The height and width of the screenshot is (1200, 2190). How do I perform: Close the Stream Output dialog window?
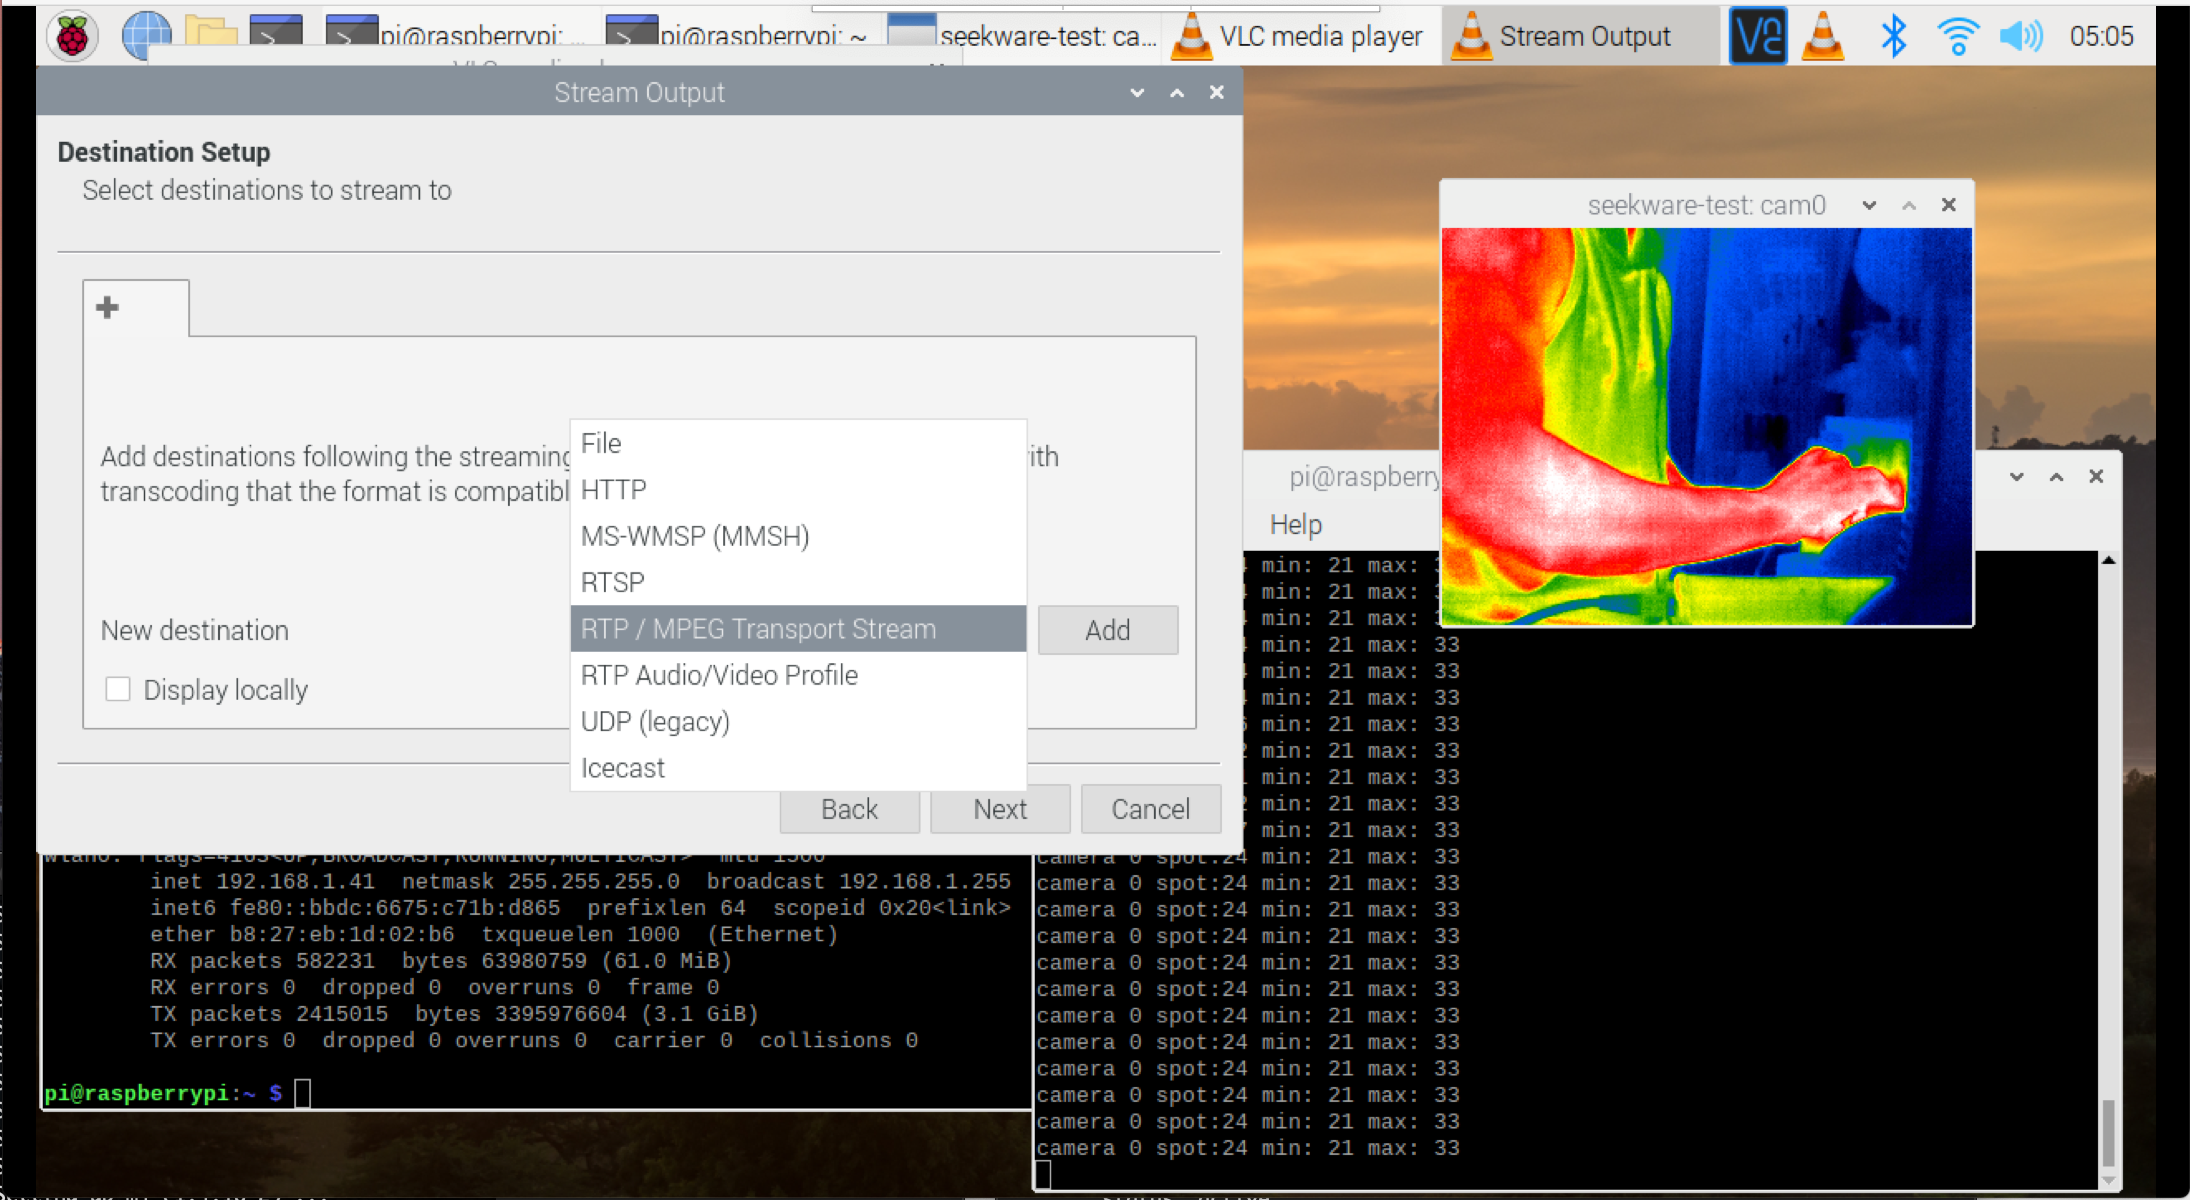coord(1216,92)
